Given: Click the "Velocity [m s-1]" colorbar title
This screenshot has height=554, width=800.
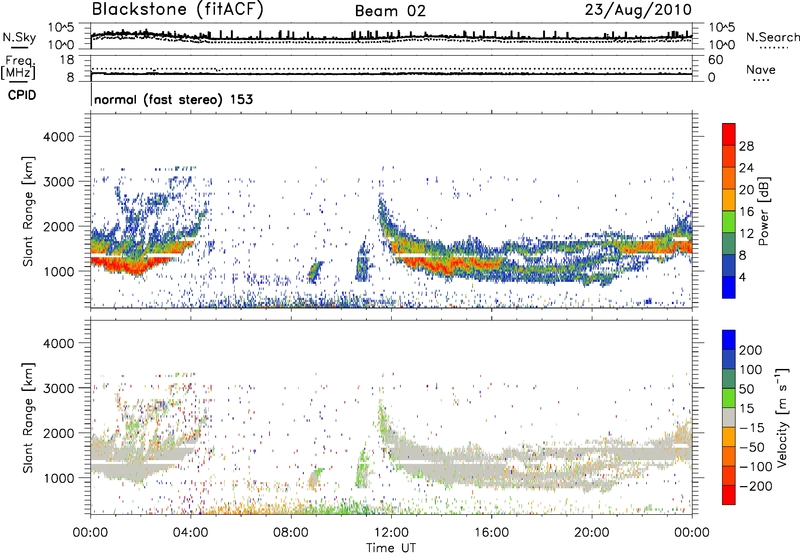Looking at the screenshot, I should point(781,417).
